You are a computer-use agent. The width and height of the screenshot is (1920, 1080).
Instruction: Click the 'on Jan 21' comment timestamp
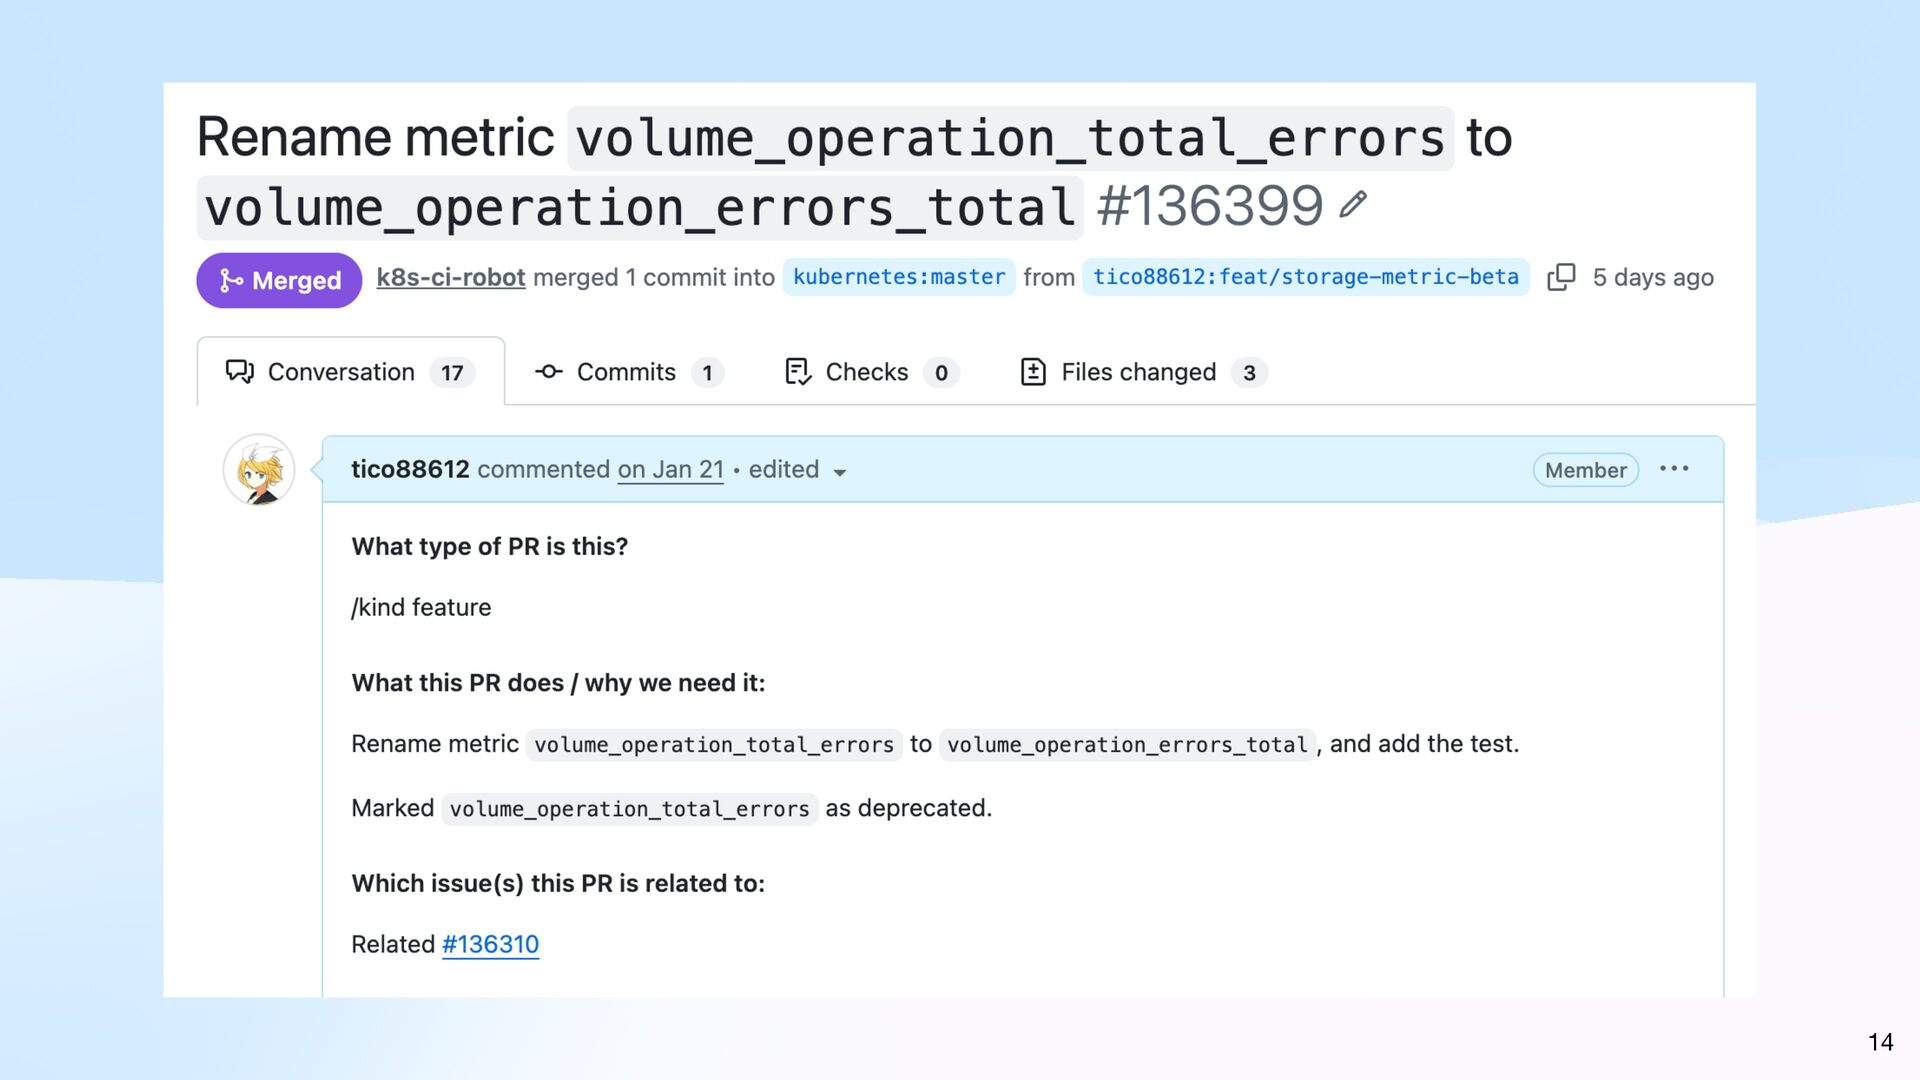[x=670, y=469]
